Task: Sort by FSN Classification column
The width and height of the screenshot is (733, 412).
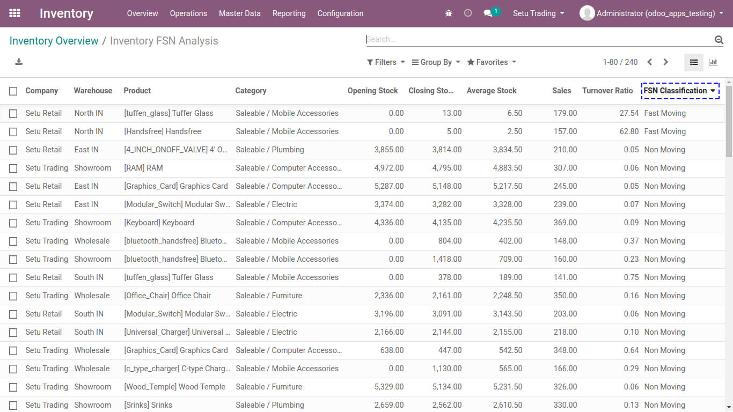Action: tap(680, 91)
